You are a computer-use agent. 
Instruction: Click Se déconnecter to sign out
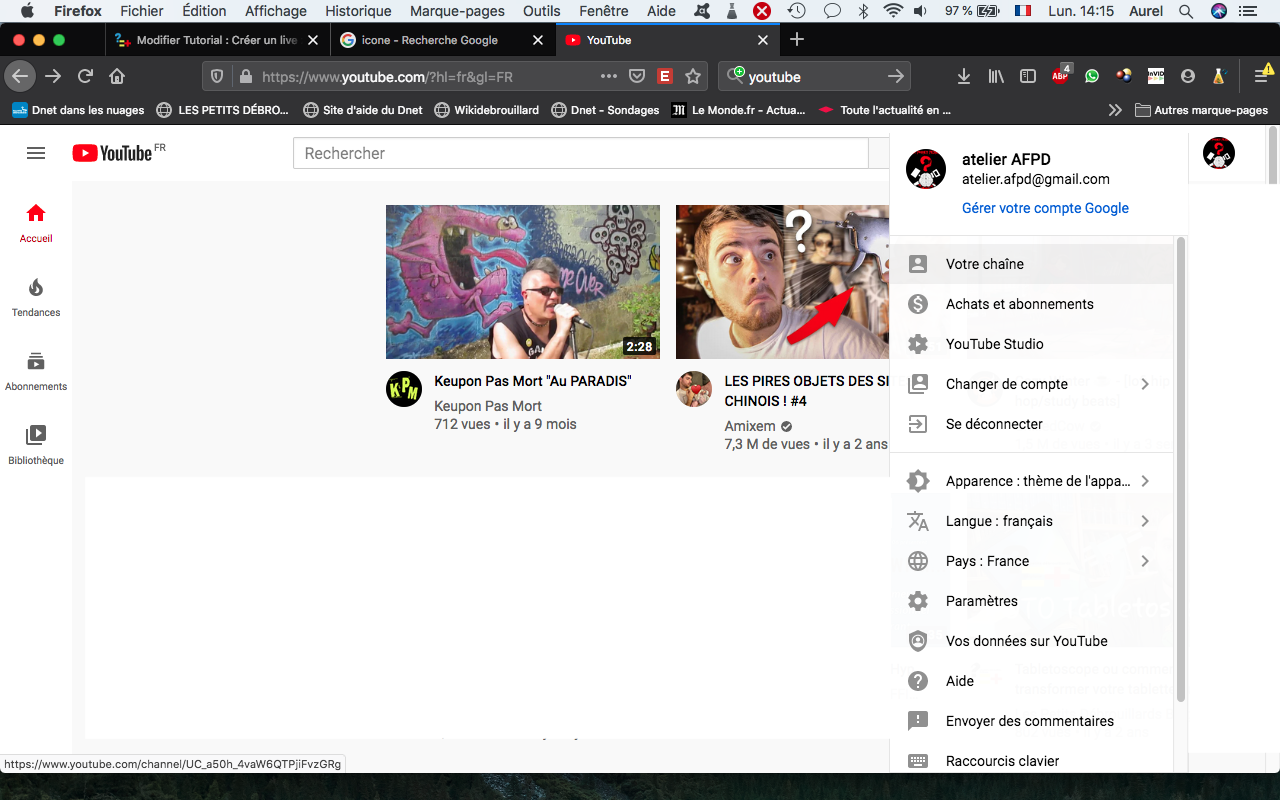994,424
